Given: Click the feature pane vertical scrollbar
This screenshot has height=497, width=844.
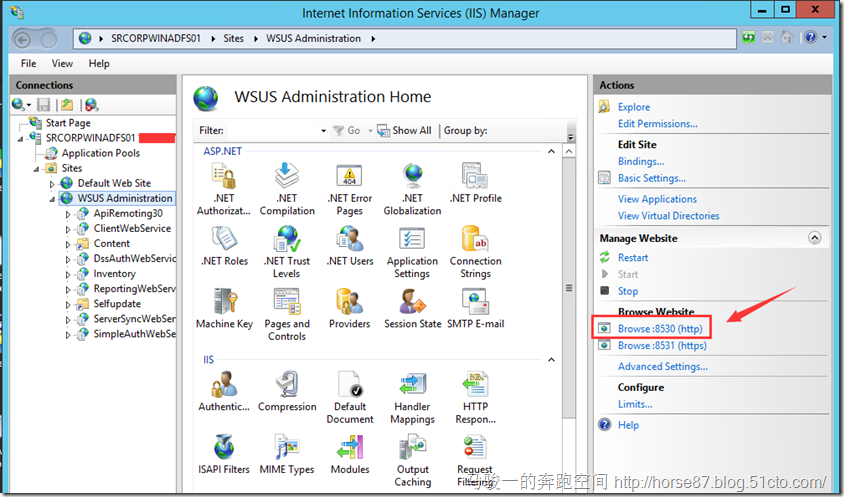Looking at the screenshot, I should (569, 288).
